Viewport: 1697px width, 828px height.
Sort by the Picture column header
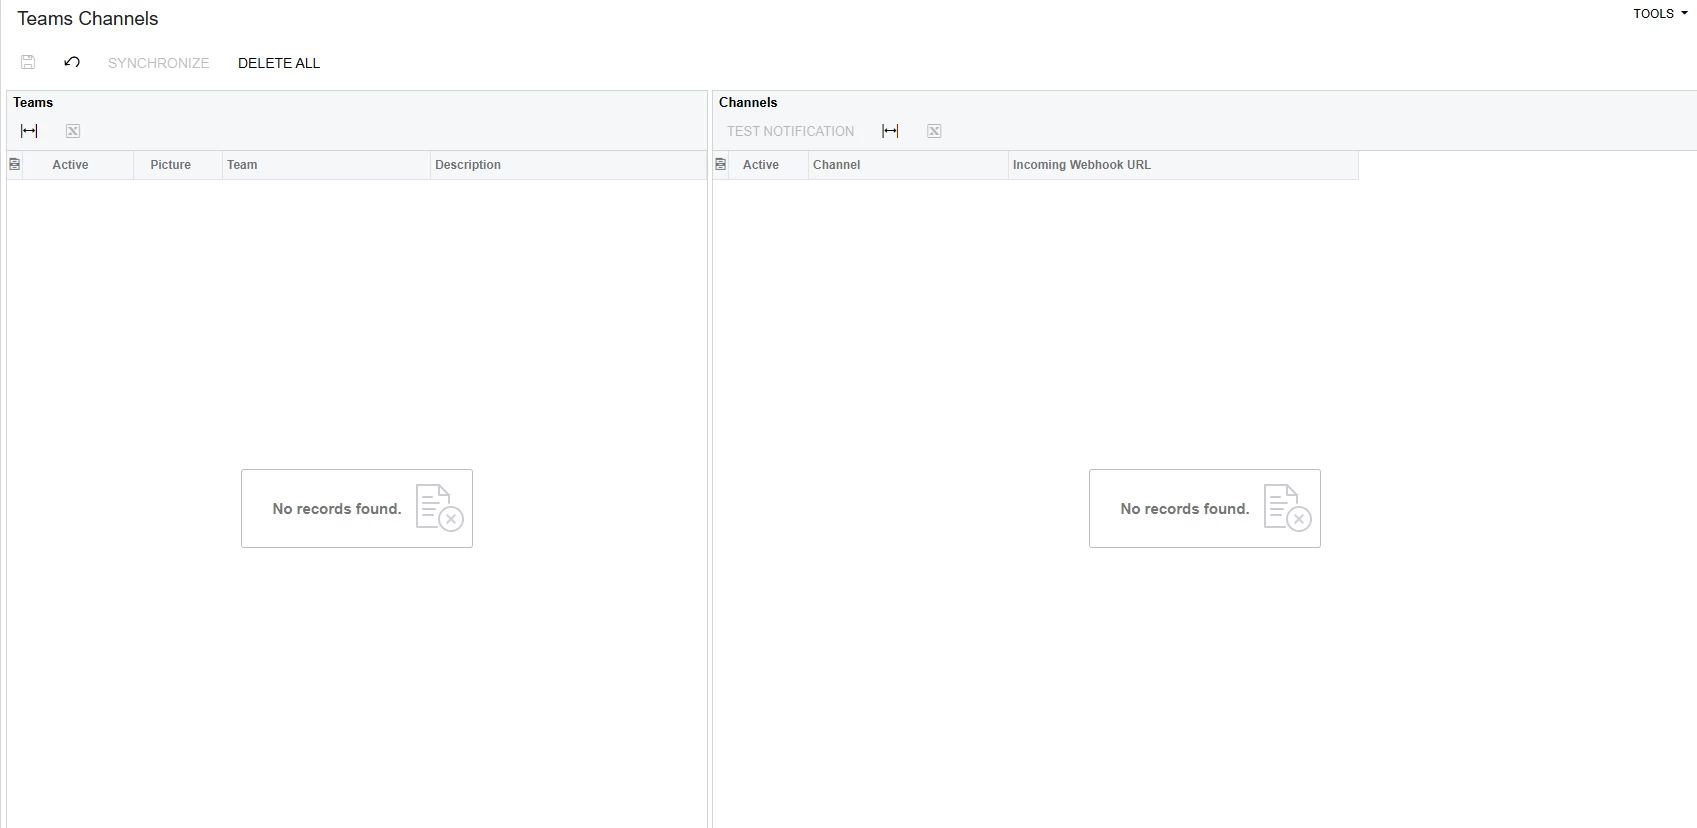click(x=178, y=165)
